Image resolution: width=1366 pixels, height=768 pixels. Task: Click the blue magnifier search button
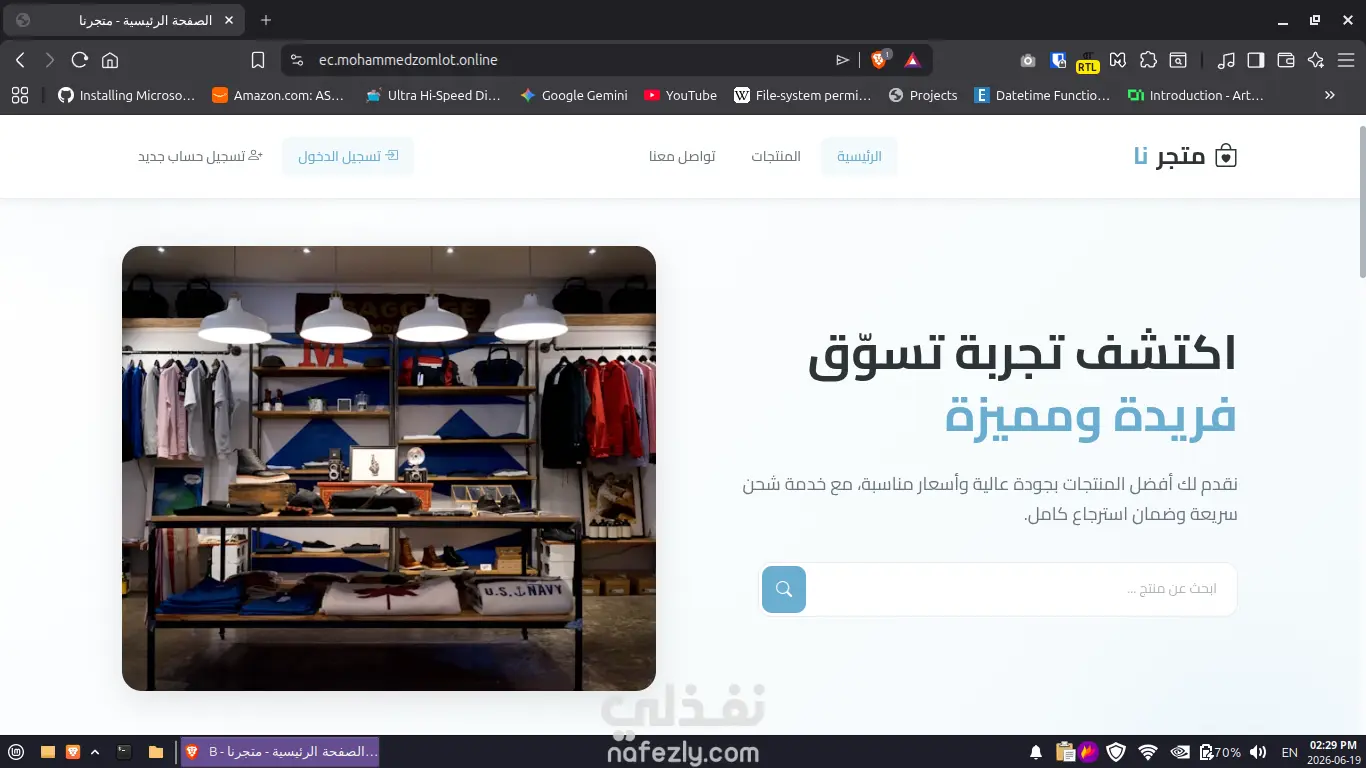(784, 589)
